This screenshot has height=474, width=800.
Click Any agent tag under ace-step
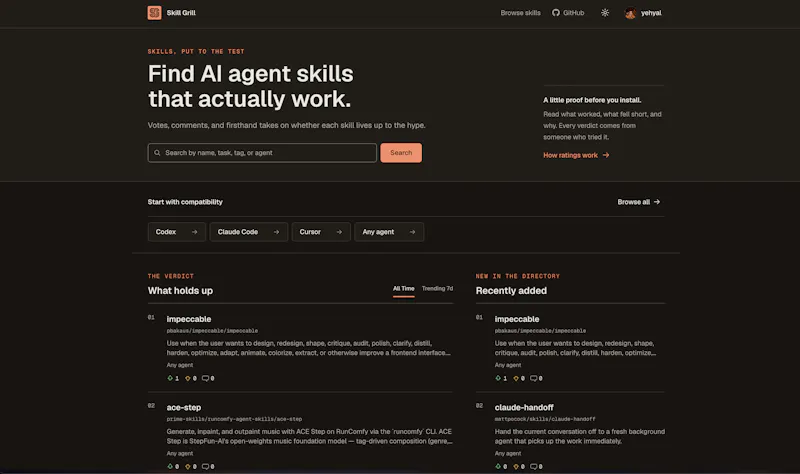pos(180,453)
